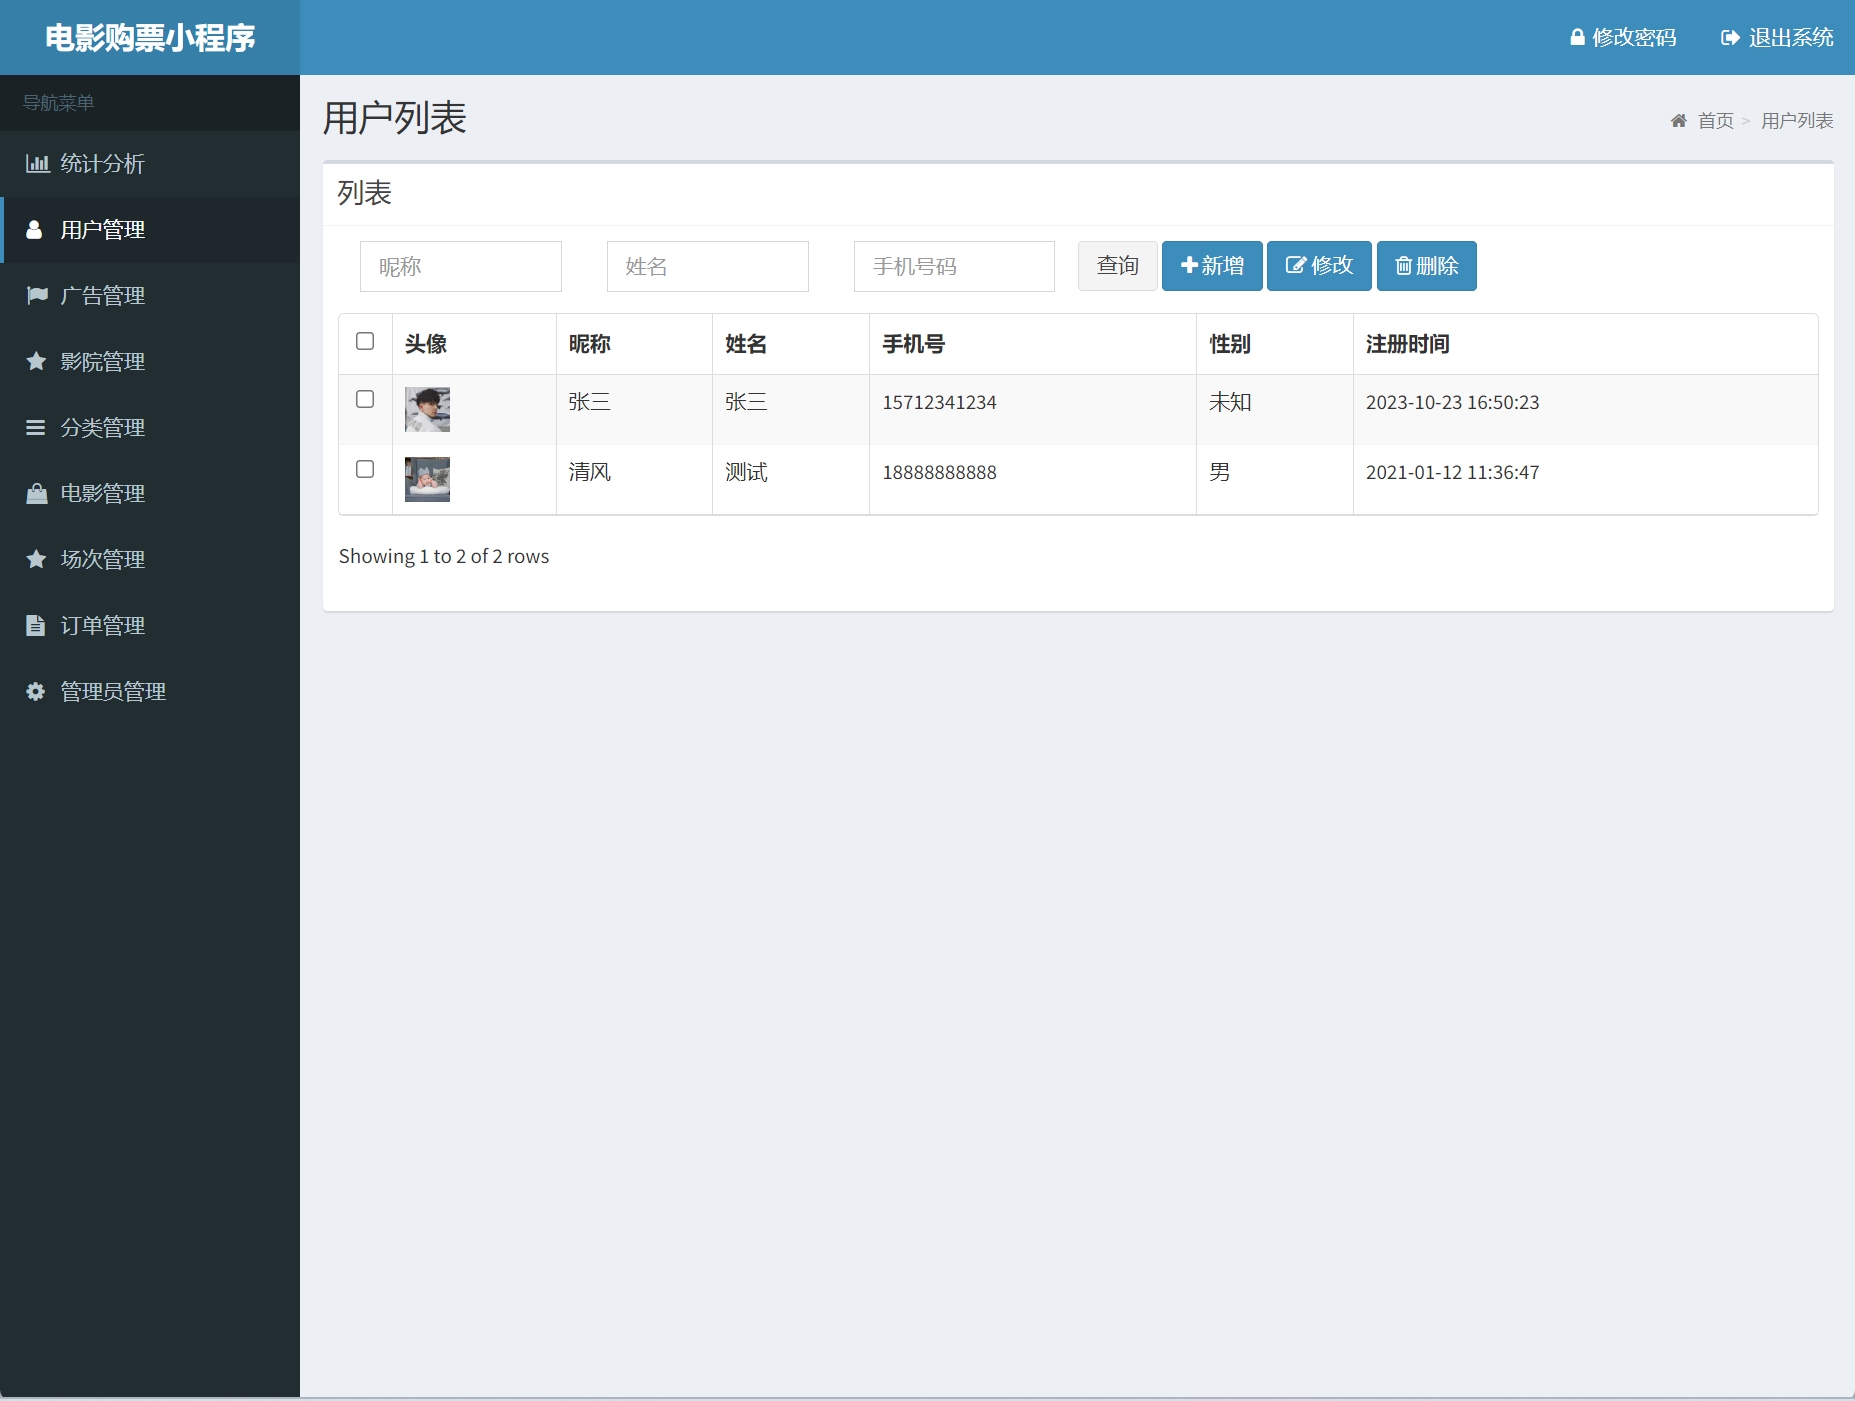Click the flag icon beside 广告管理
Screen dimensions: 1855x1401
[x=37, y=296]
